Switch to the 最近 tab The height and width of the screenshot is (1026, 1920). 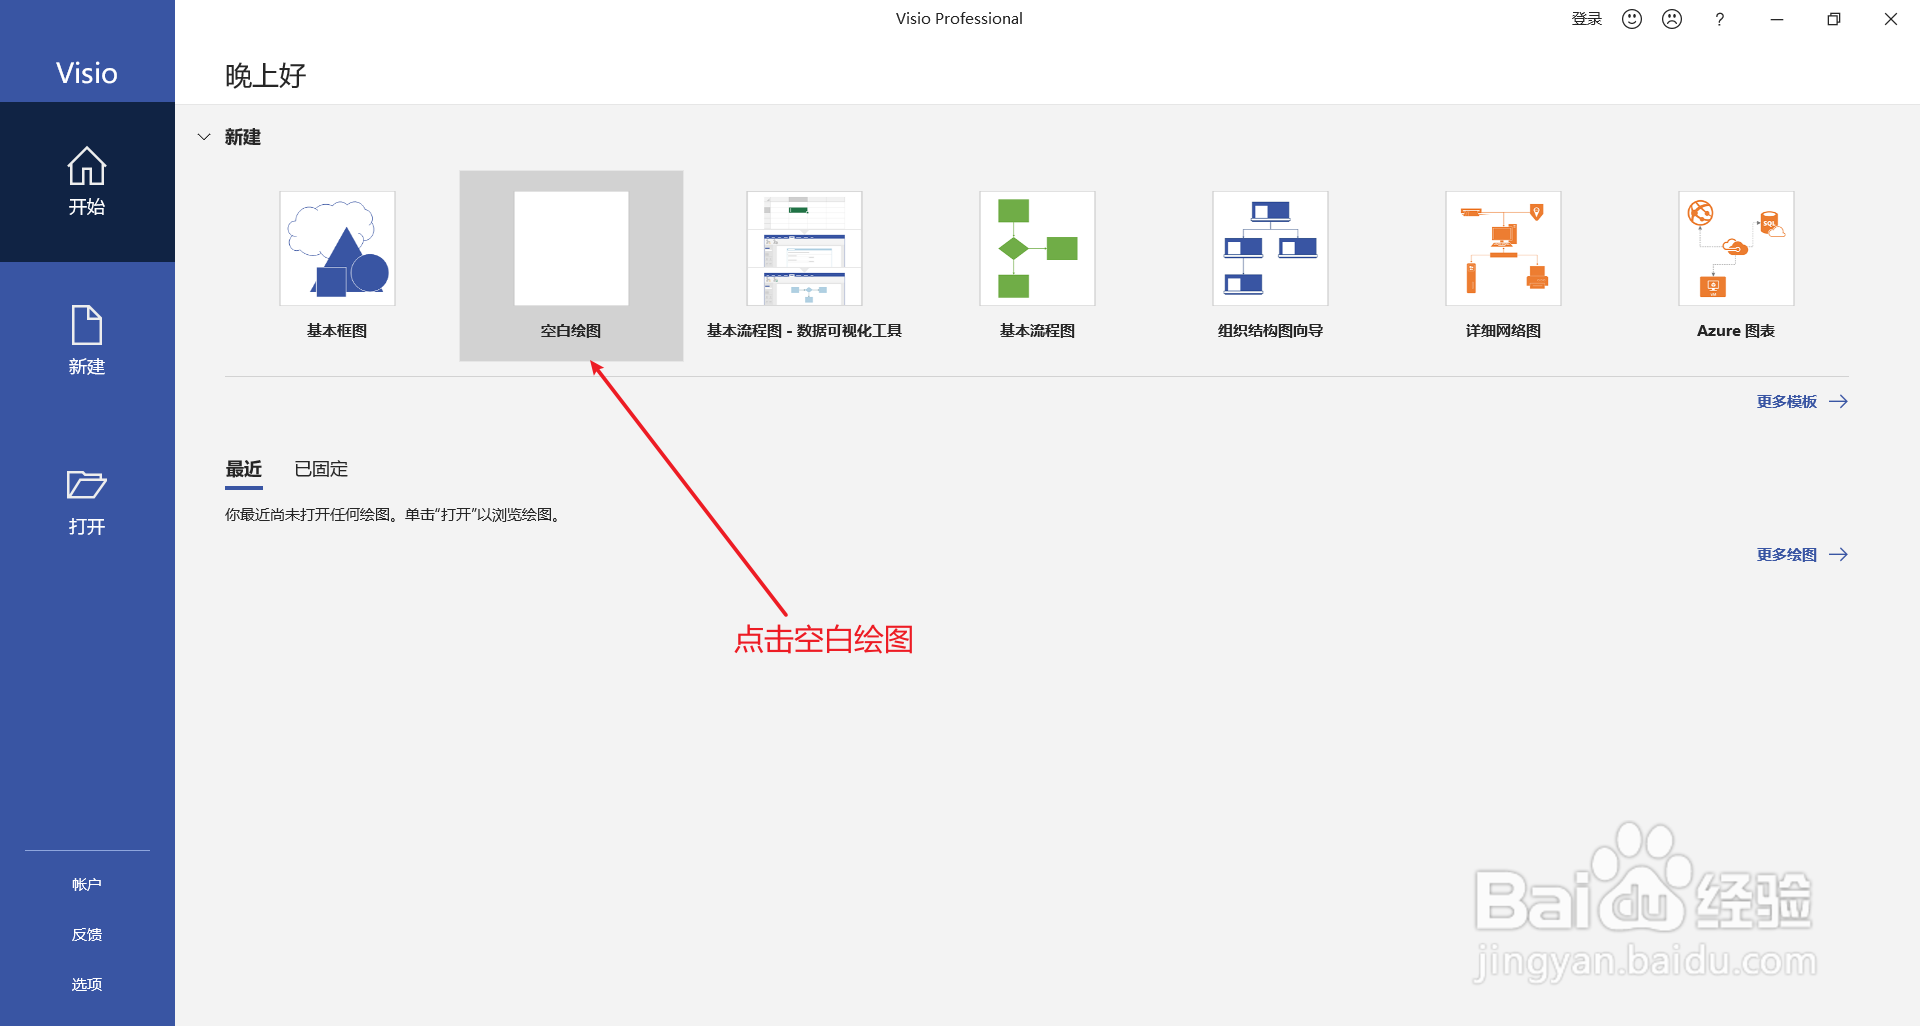click(x=244, y=469)
